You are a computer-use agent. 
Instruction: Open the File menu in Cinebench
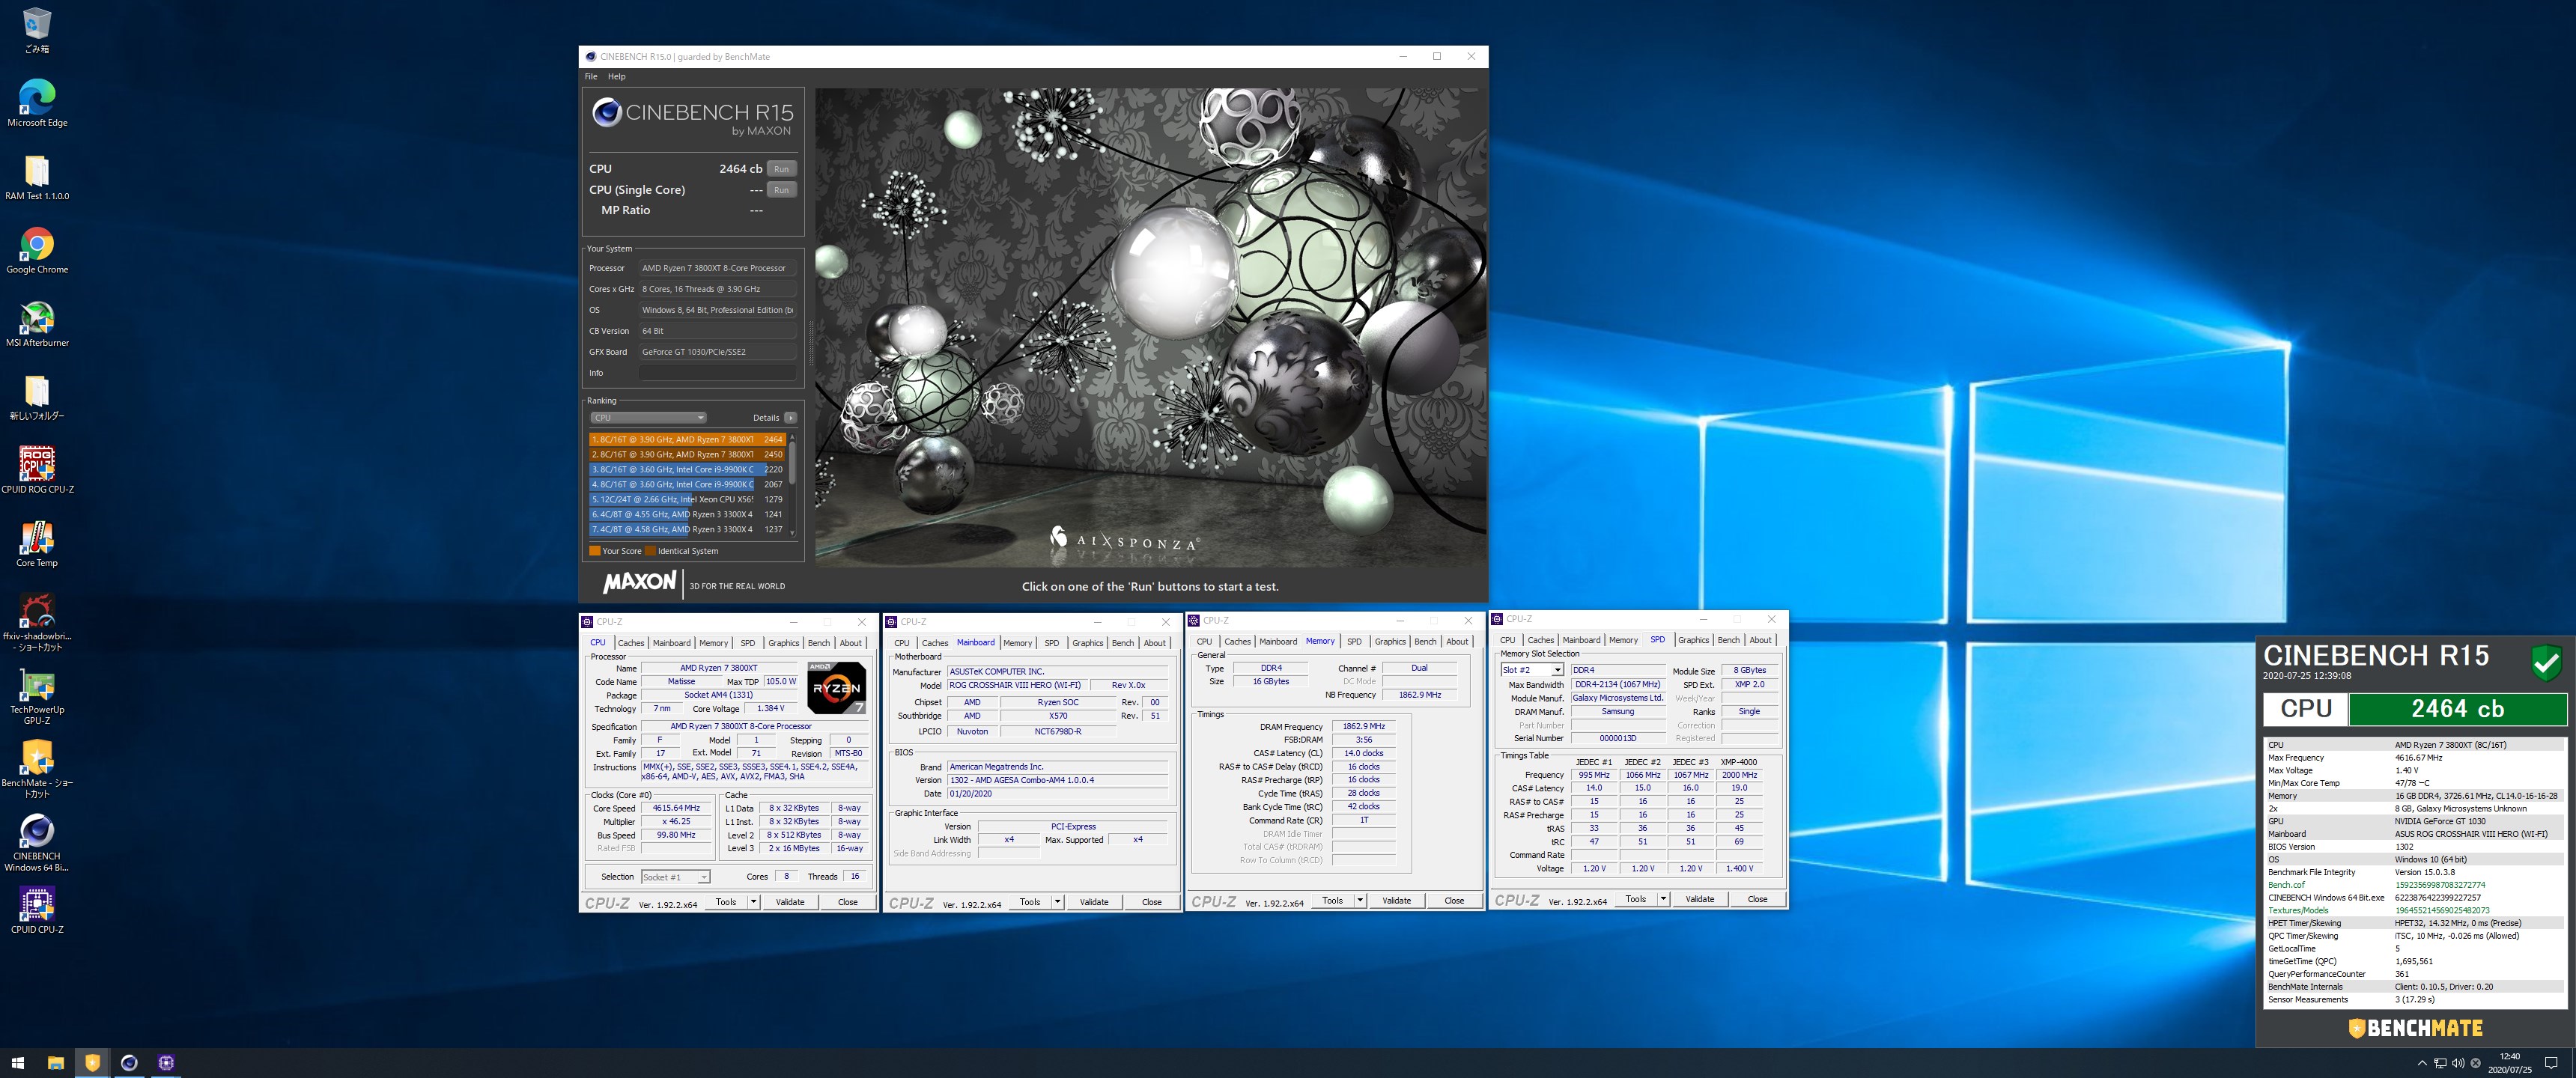pos(591,76)
